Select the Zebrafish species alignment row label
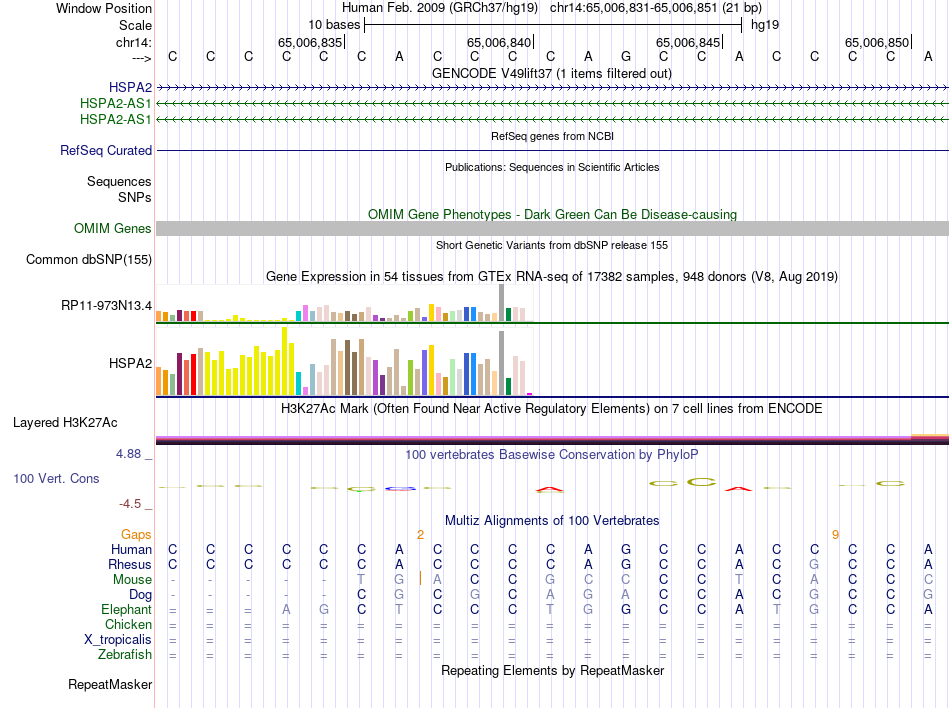Image resolution: width=950 pixels, height=708 pixels. [125, 655]
